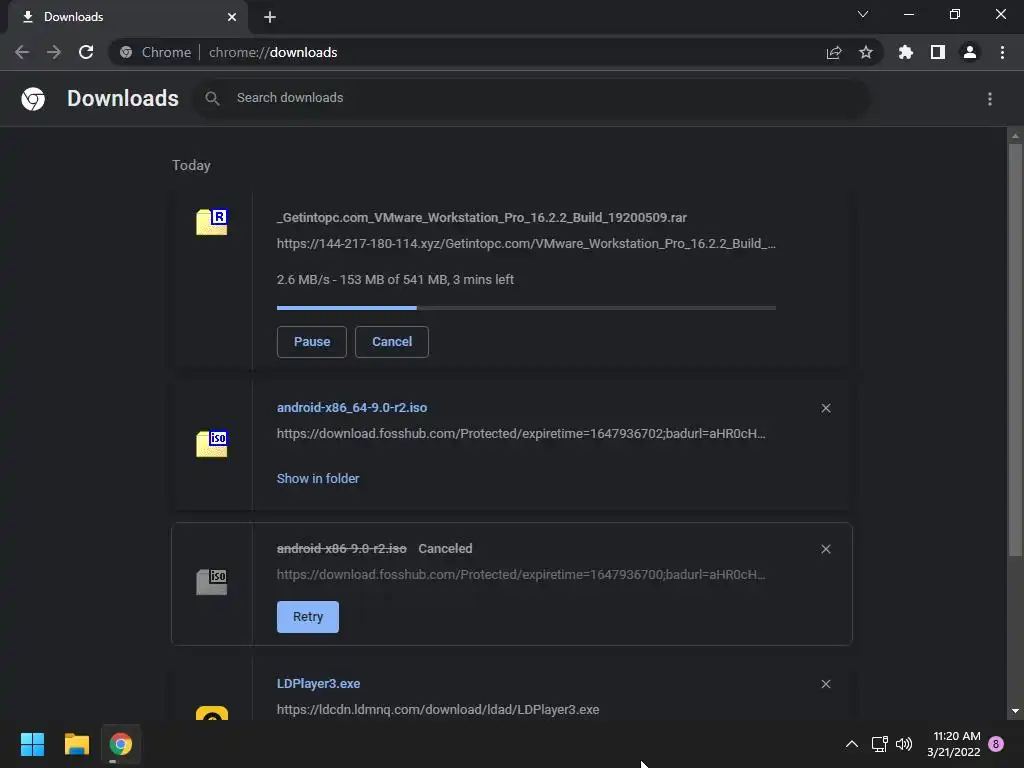Open the Extensions puzzle icon
This screenshot has width=1024, height=768.
pyautogui.click(x=906, y=52)
